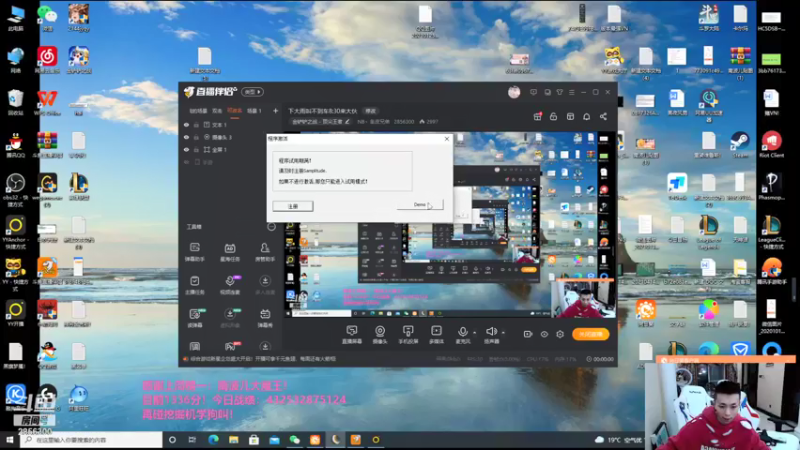This screenshot has width=800, height=450.
Task: Add a new scene with plus icon
Action: point(276,111)
